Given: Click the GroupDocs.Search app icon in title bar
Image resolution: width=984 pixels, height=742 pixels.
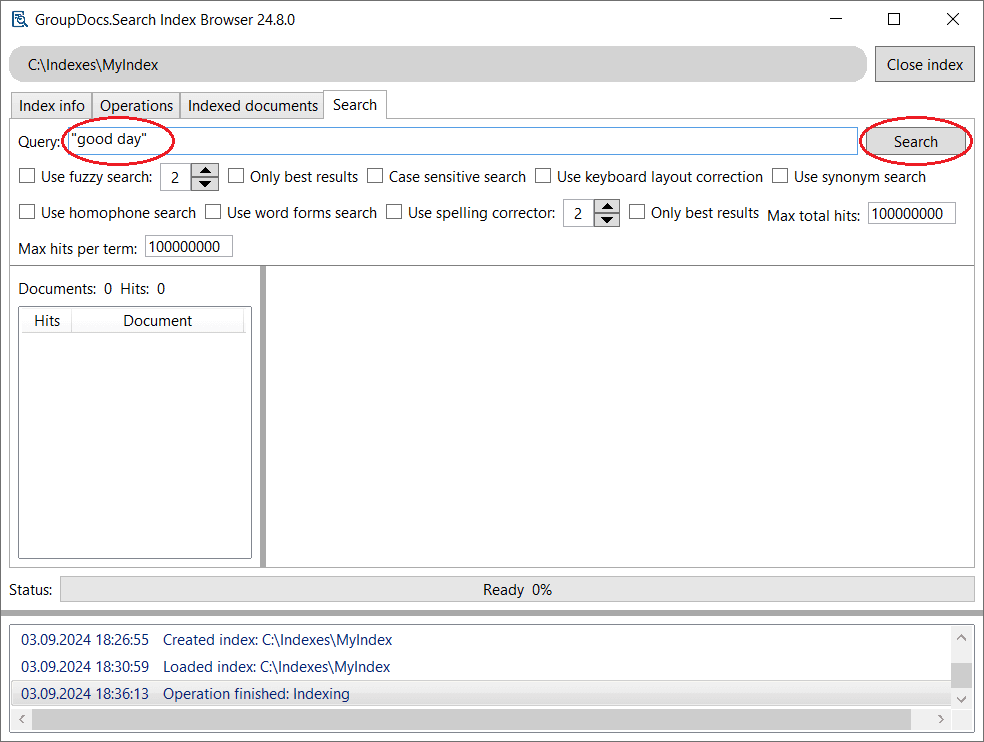Looking at the screenshot, I should point(20,19).
